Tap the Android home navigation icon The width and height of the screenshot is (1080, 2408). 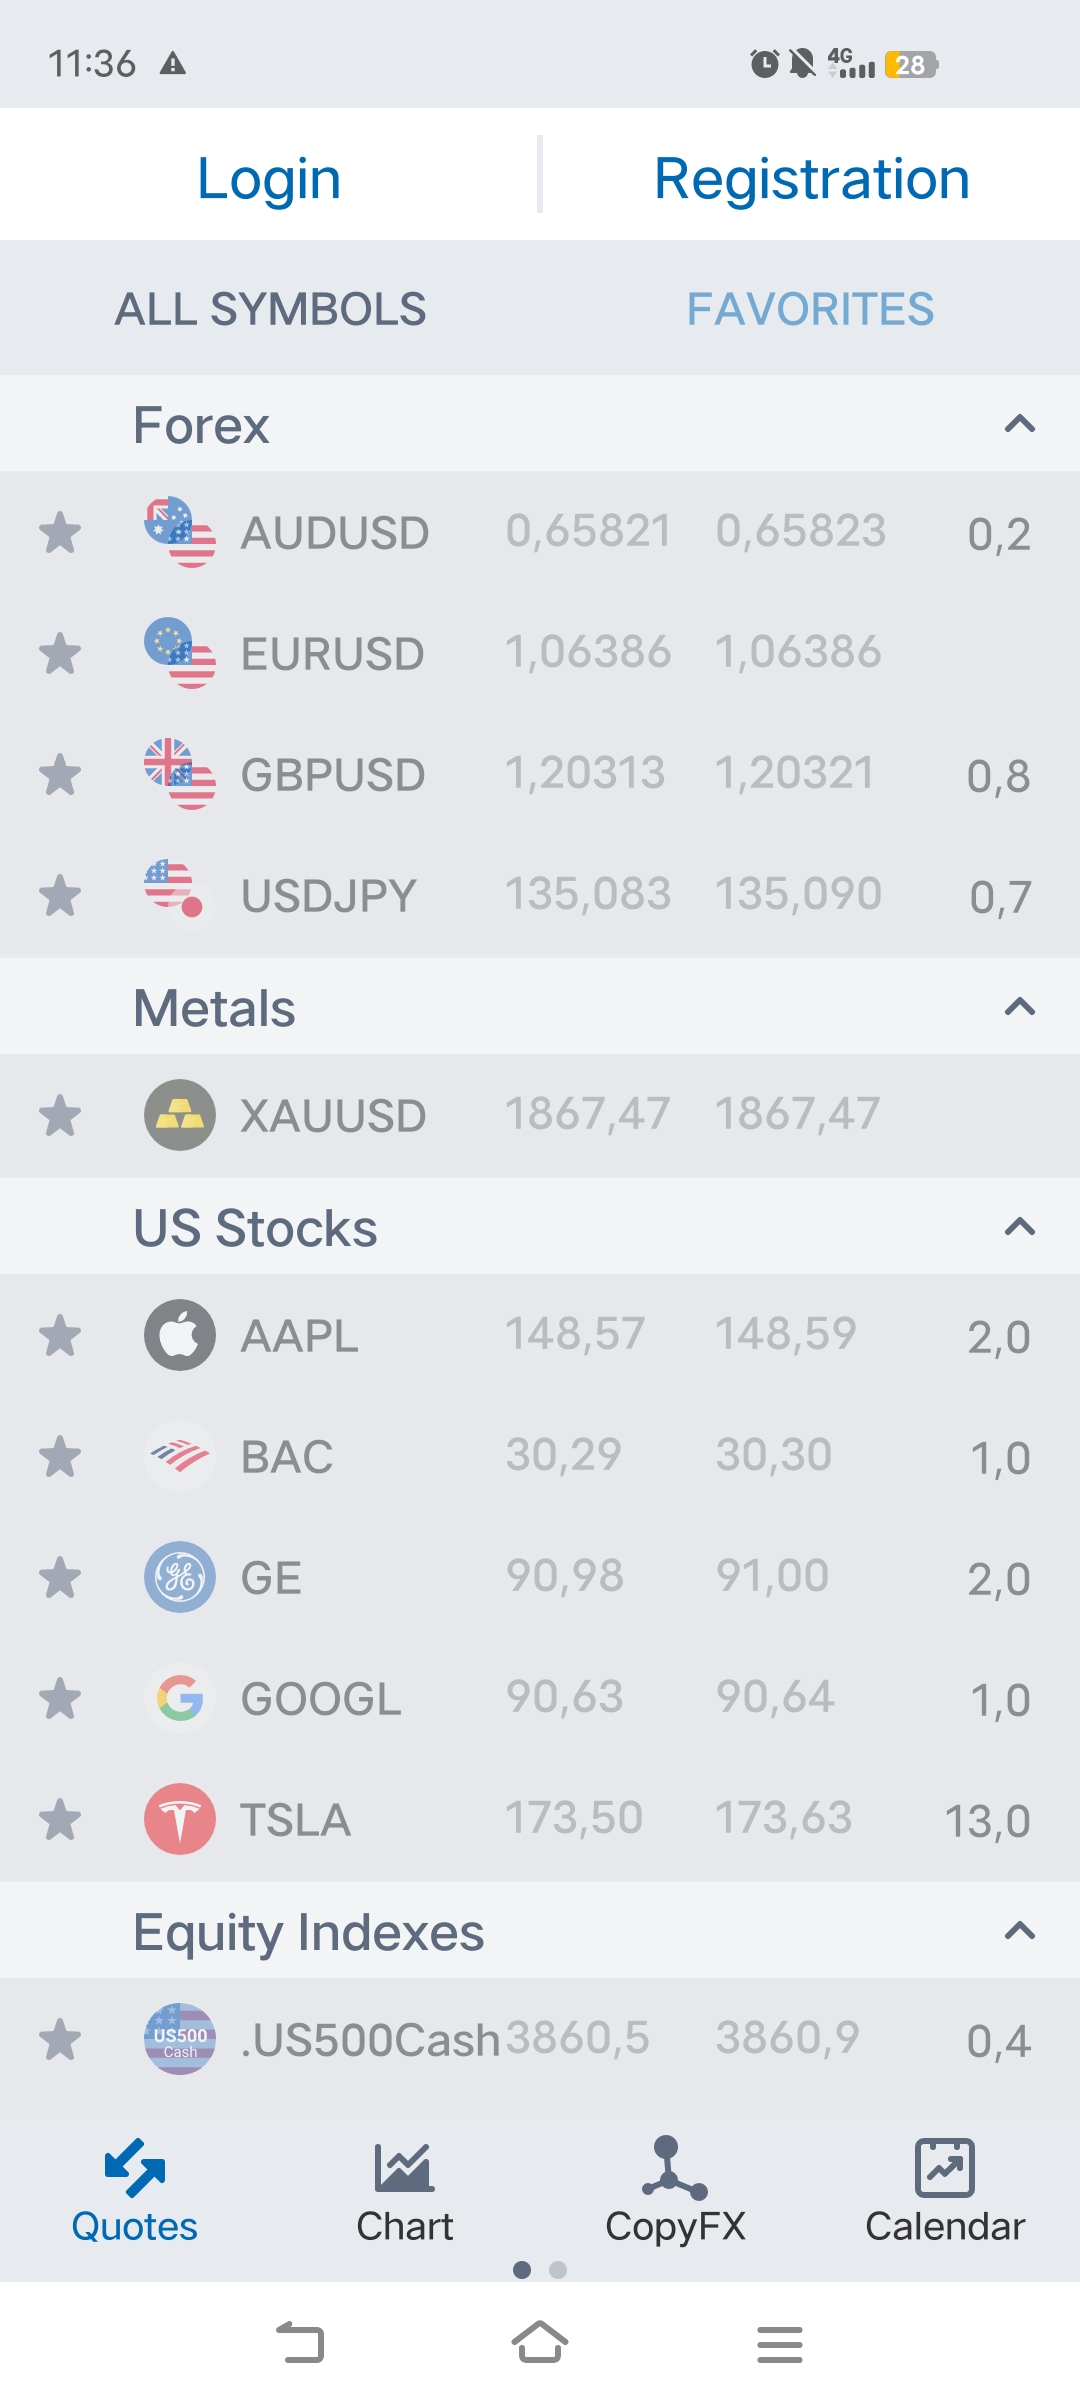click(x=540, y=2342)
